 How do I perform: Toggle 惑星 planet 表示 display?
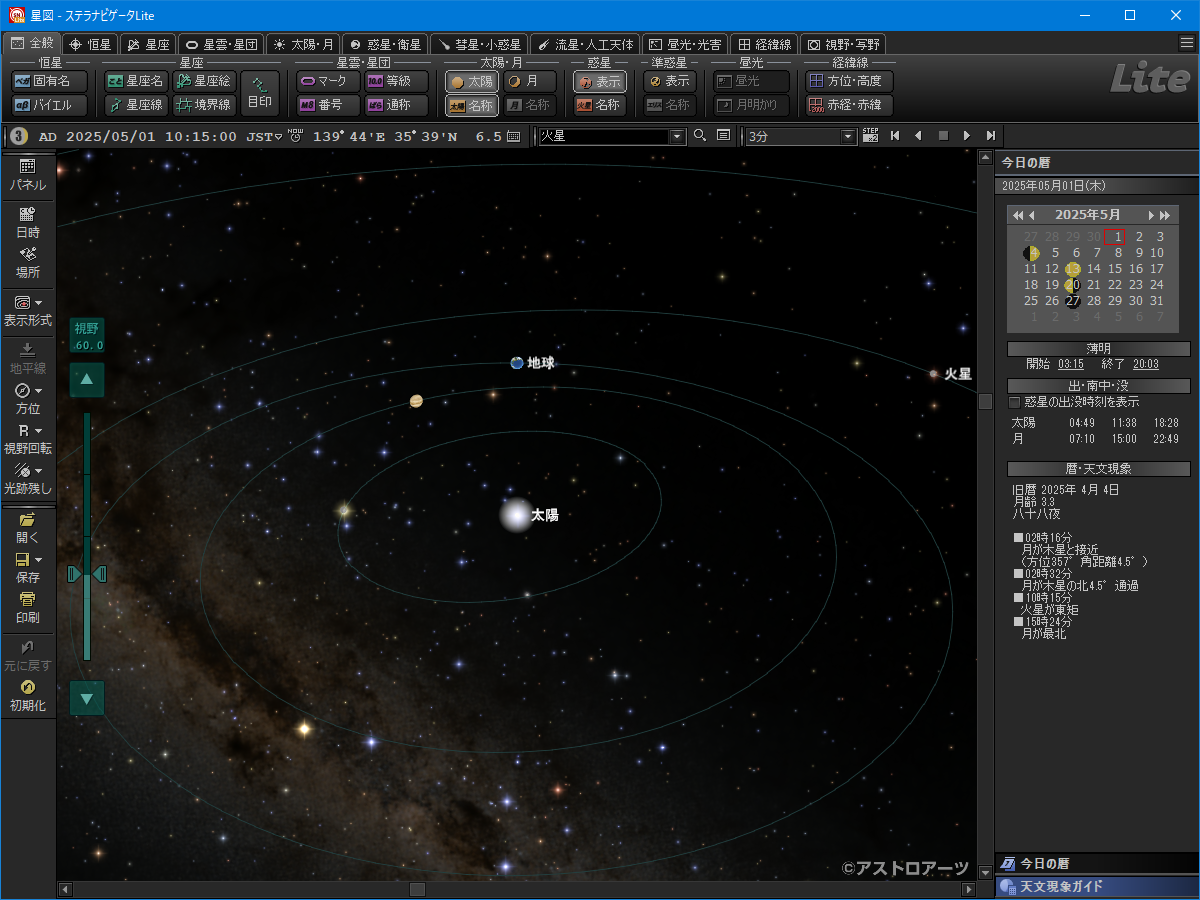click(600, 81)
